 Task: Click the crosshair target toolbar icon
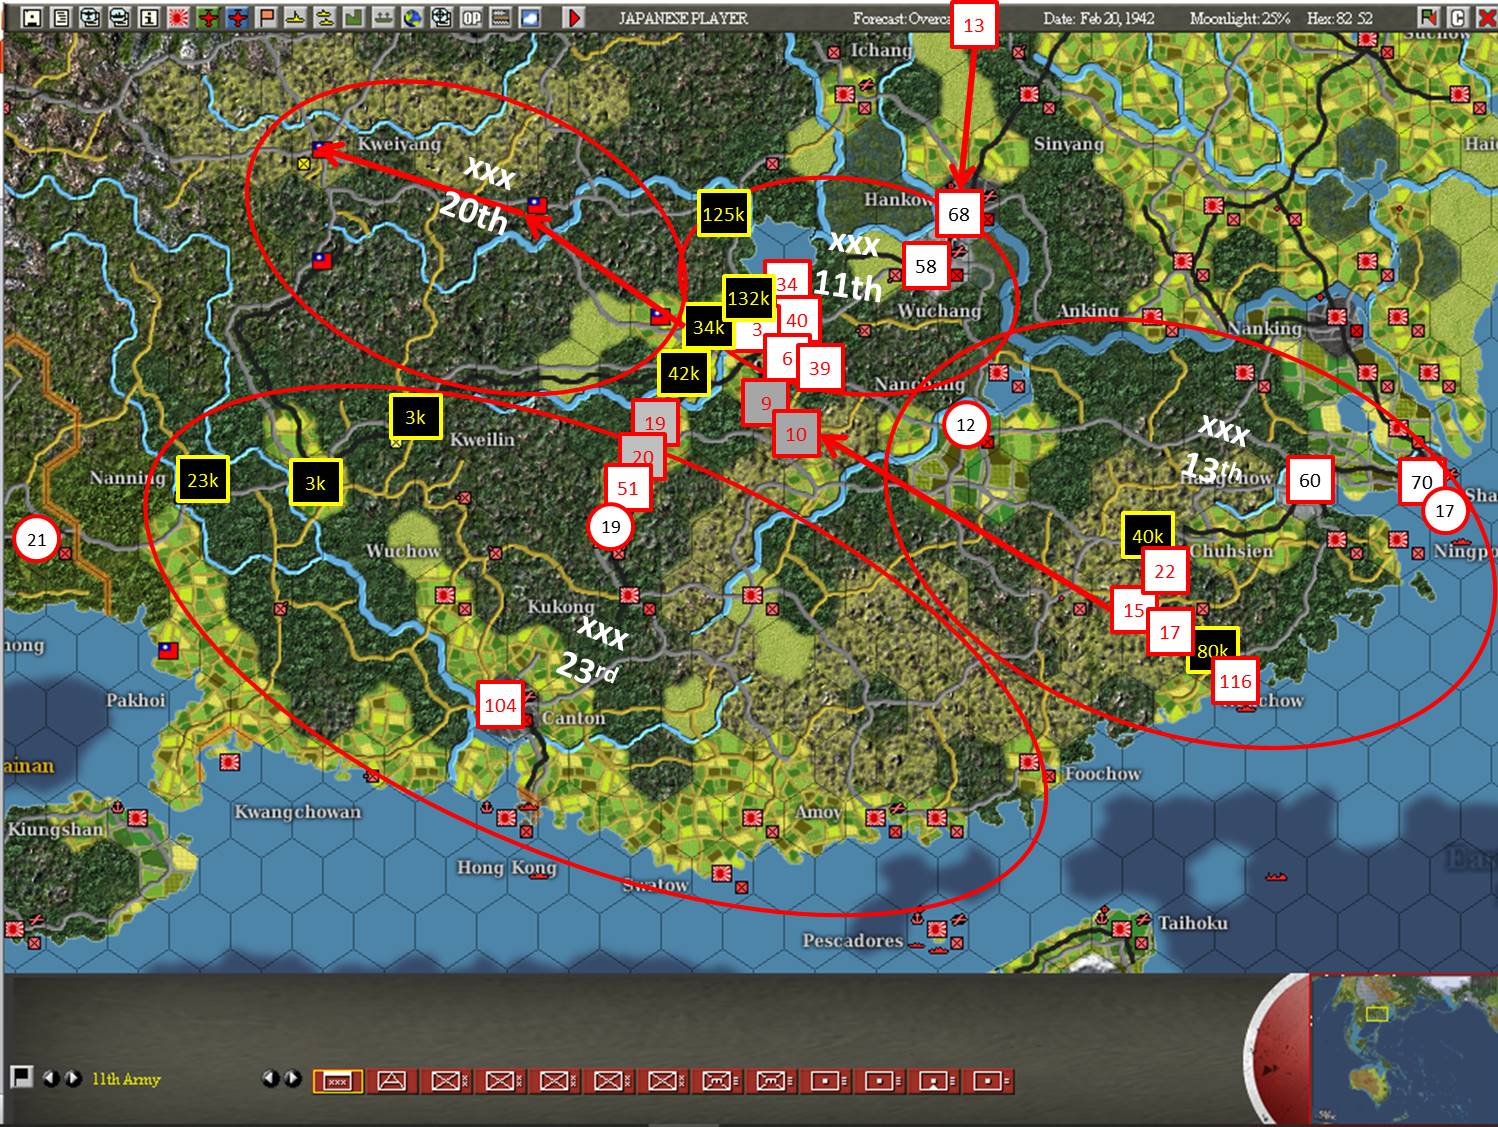[x=442, y=18]
